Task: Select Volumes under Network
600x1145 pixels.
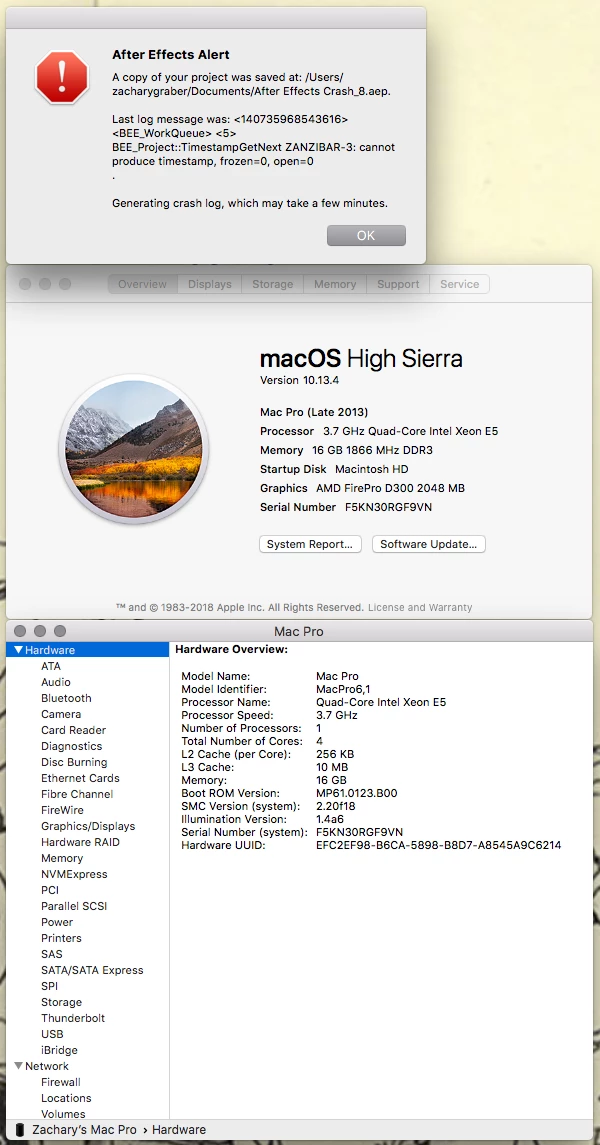Action: [x=63, y=1114]
